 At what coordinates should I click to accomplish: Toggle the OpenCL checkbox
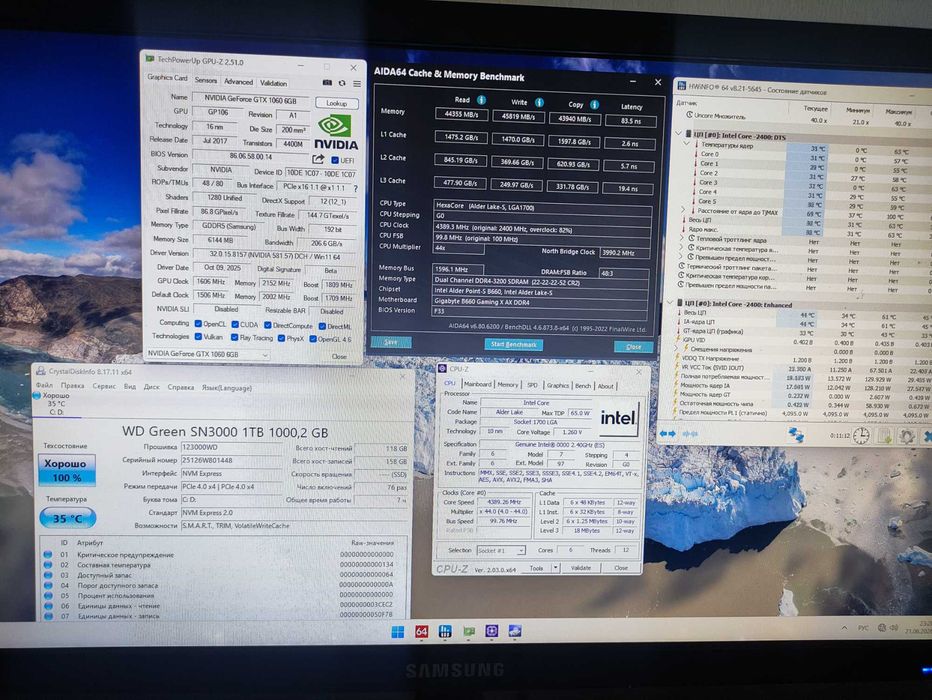(x=198, y=324)
